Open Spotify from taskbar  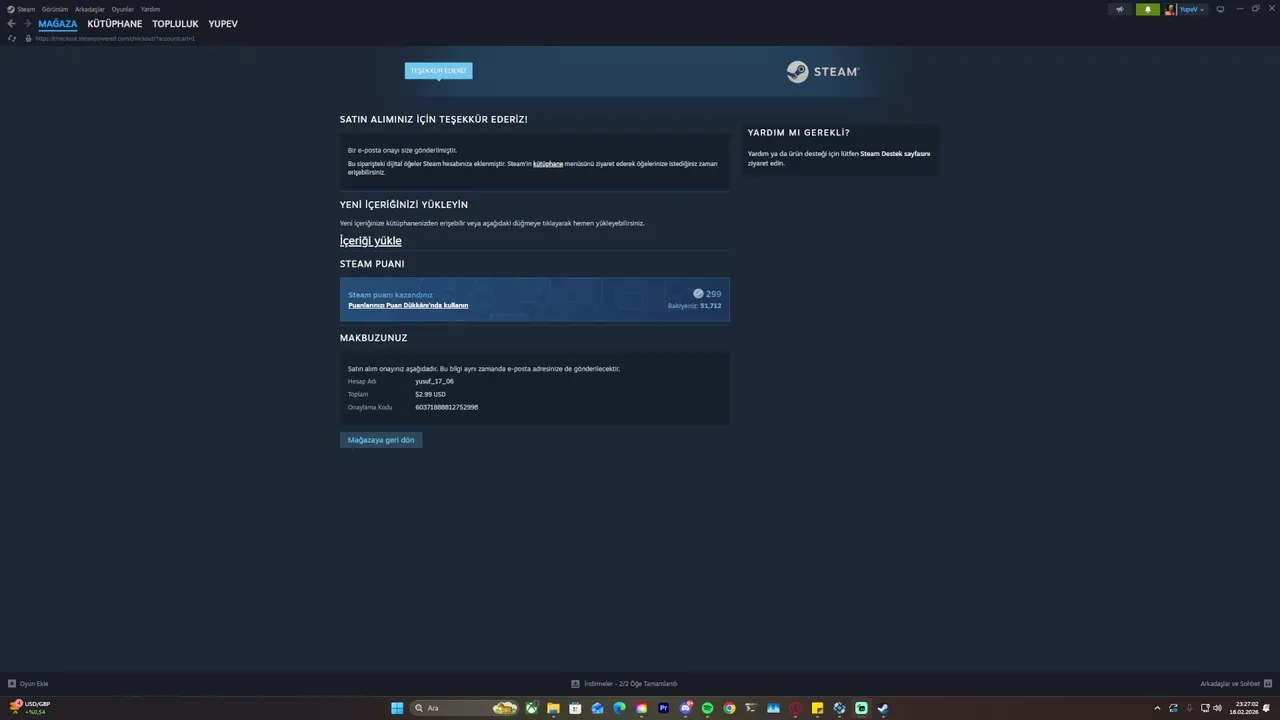(707, 708)
